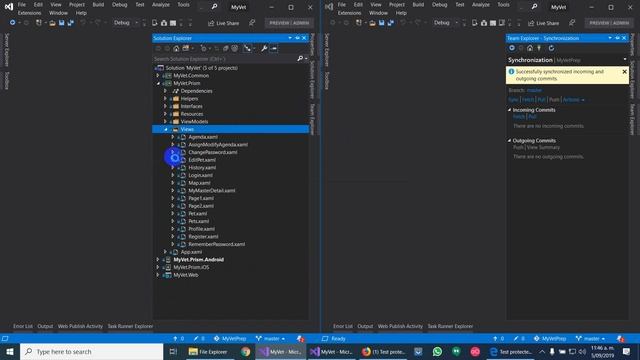Click Open File icon in left window toolbar
Image resolution: width=640 pixels, height=360 pixels.
pyautogui.click(x=52, y=23)
